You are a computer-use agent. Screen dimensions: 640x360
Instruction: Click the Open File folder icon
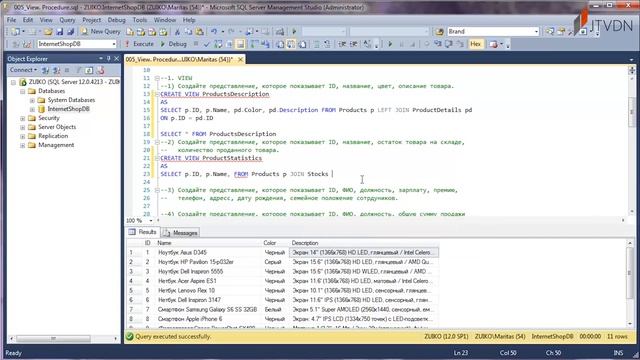click(48, 31)
